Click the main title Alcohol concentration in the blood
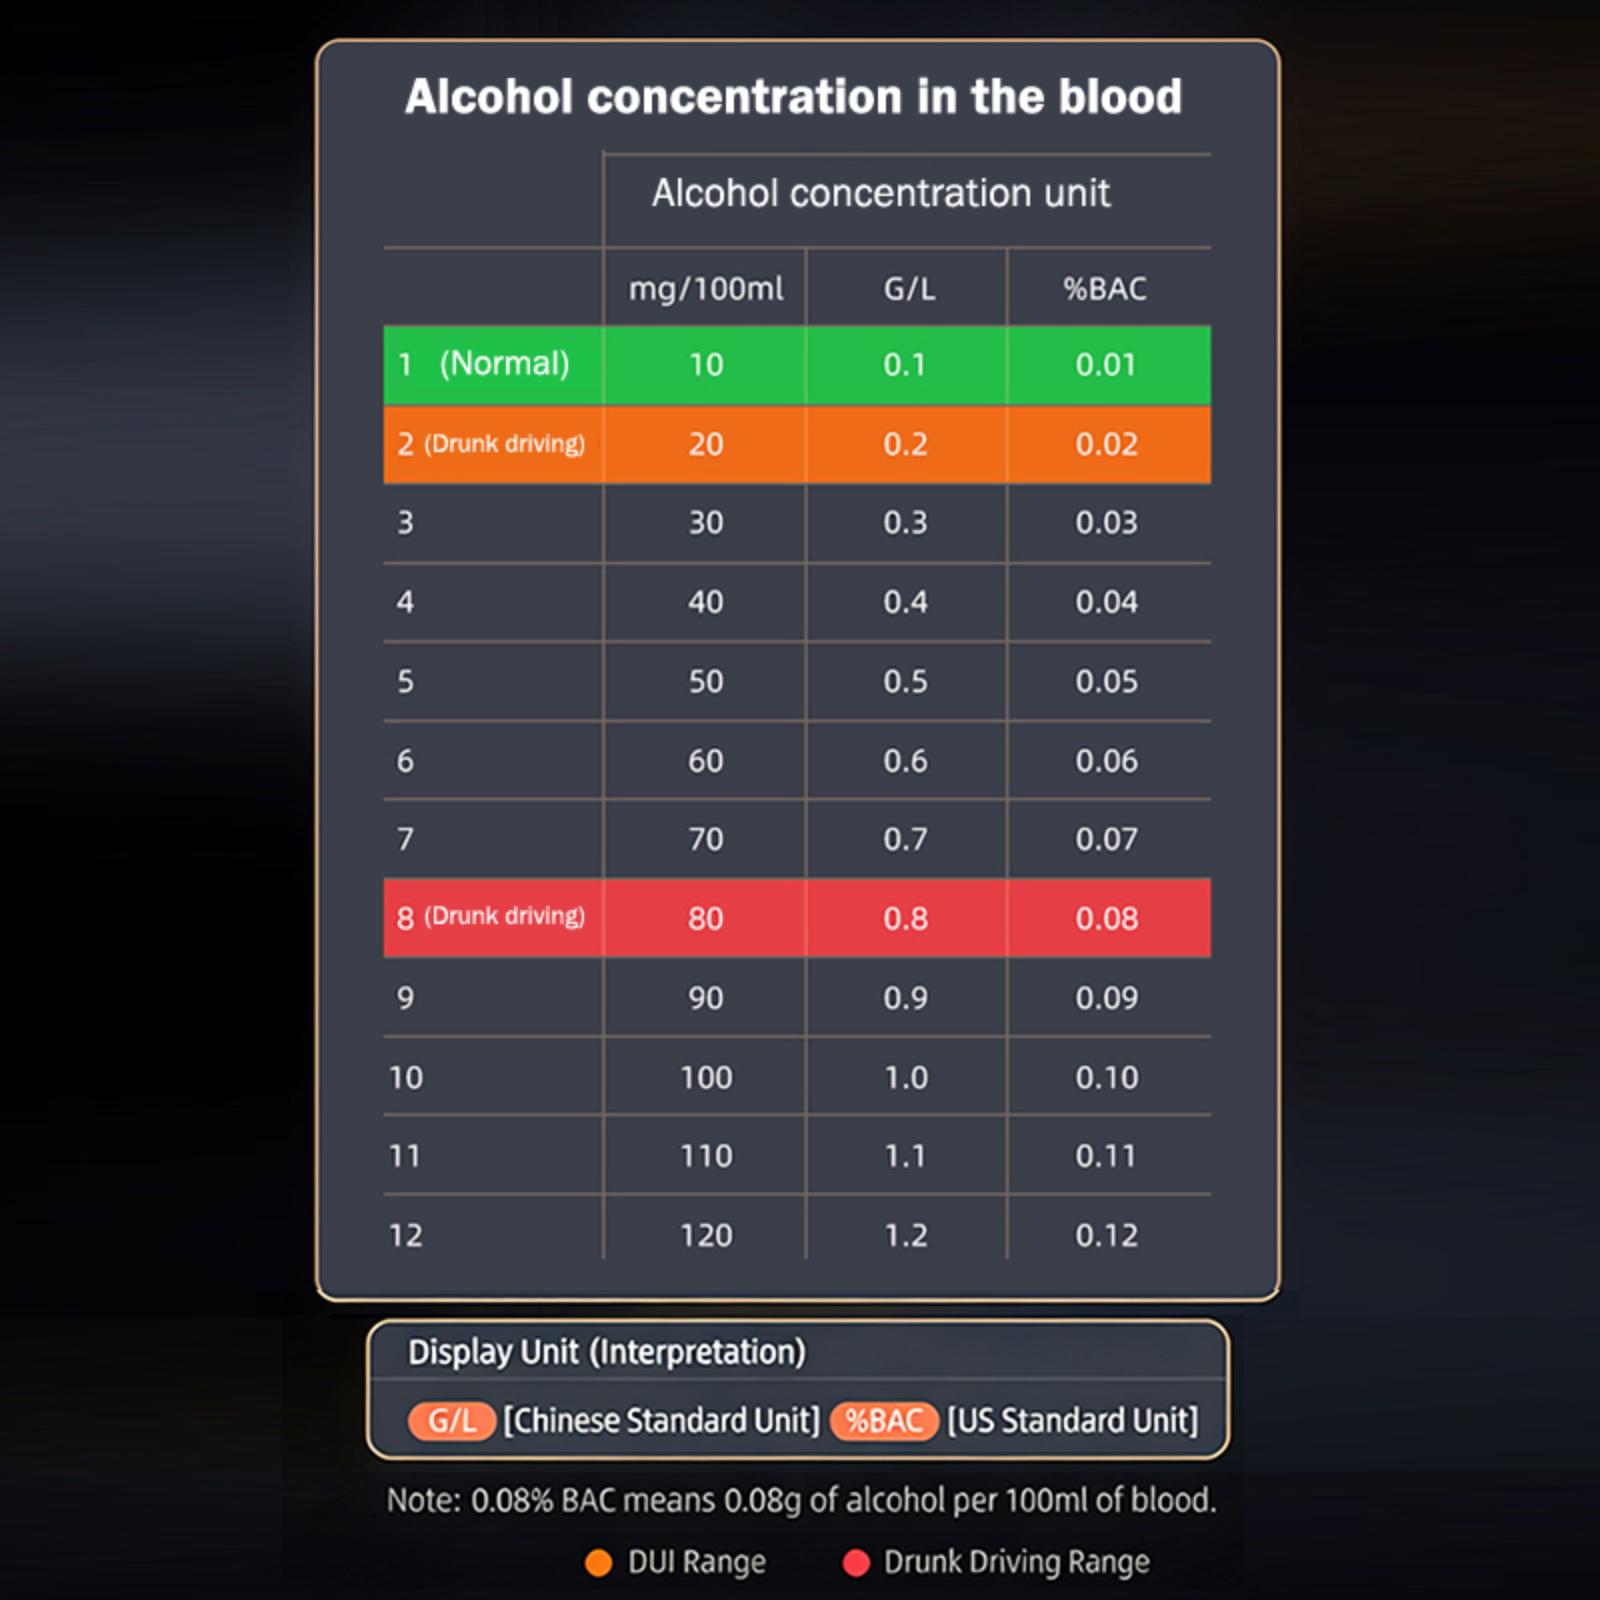This screenshot has height=1600, width=1600. tap(793, 97)
